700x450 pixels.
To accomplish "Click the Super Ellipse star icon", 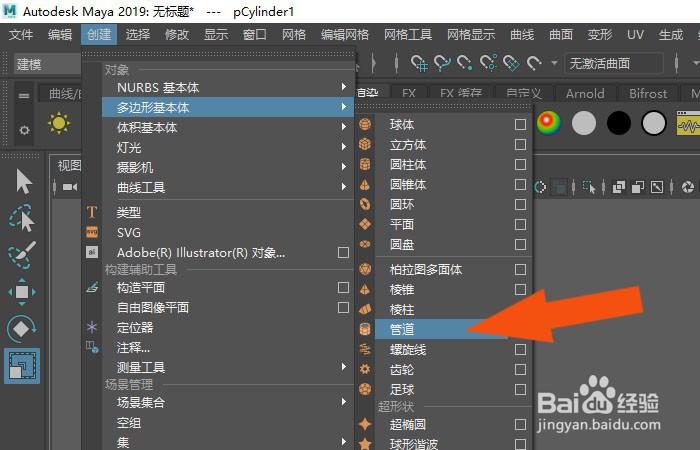I will [x=365, y=424].
